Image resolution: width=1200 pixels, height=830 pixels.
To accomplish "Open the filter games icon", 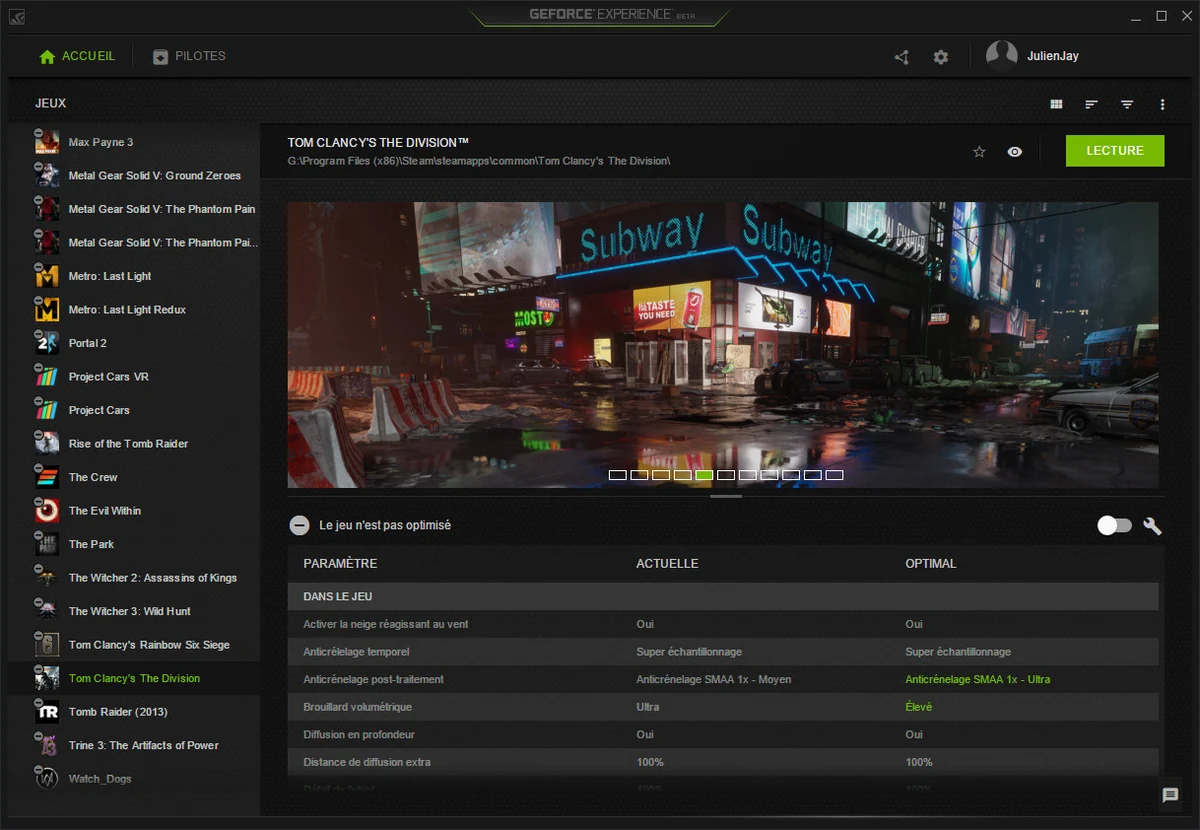I will 1127,104.
